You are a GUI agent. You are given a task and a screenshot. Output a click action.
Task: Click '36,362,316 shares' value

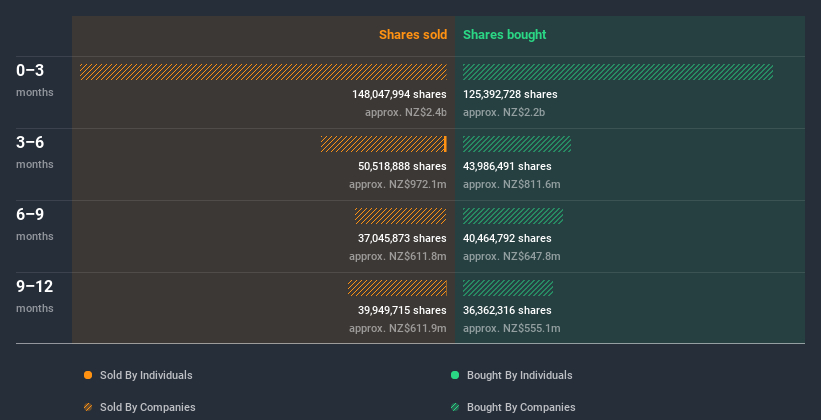[507, 310]
